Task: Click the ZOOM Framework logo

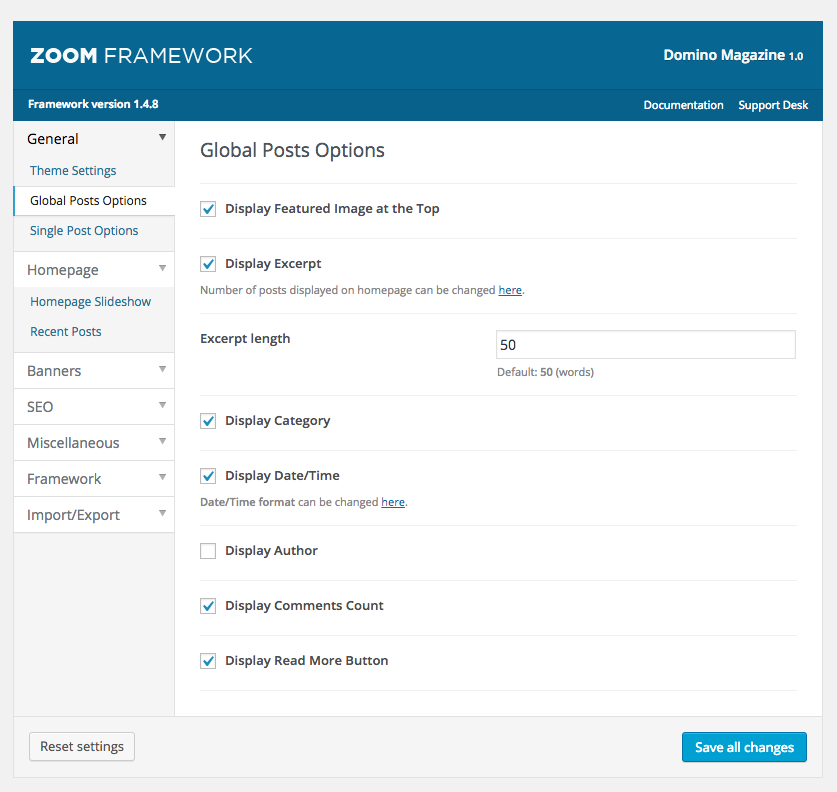Action: click(x=141, y=55)
